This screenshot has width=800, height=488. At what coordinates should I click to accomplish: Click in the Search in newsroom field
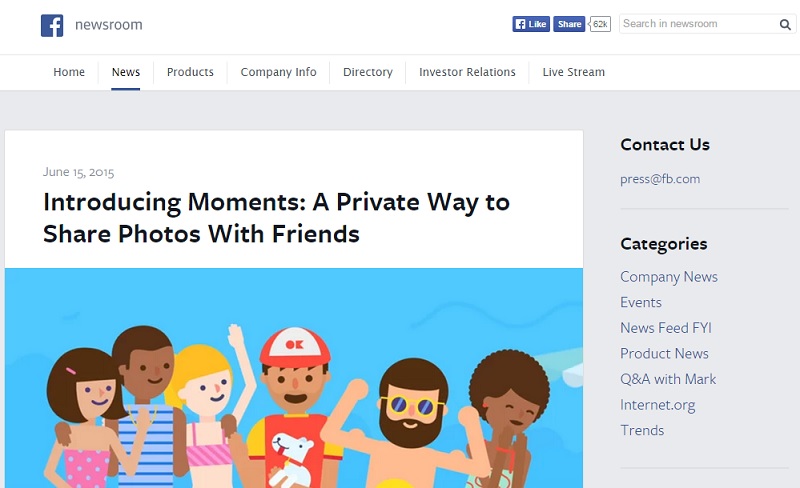point(697,24)
